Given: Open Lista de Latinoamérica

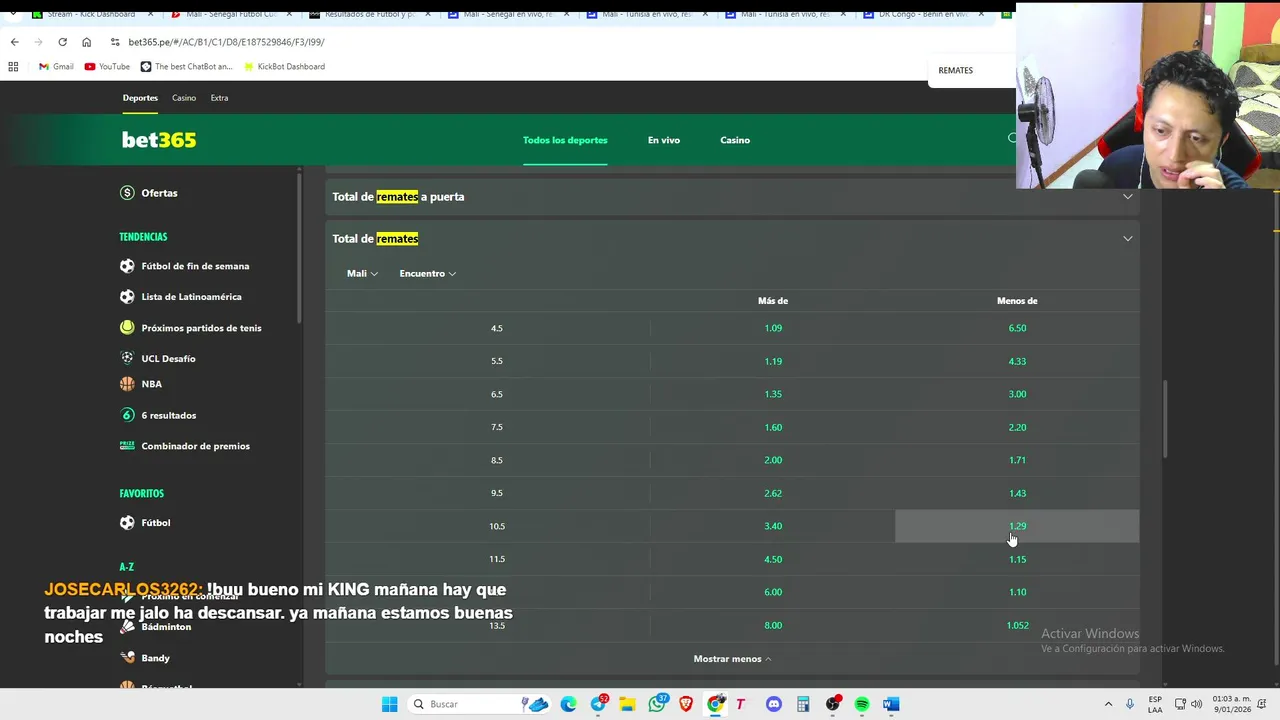Looking at the screenshot, I should (x=180, y=297).
